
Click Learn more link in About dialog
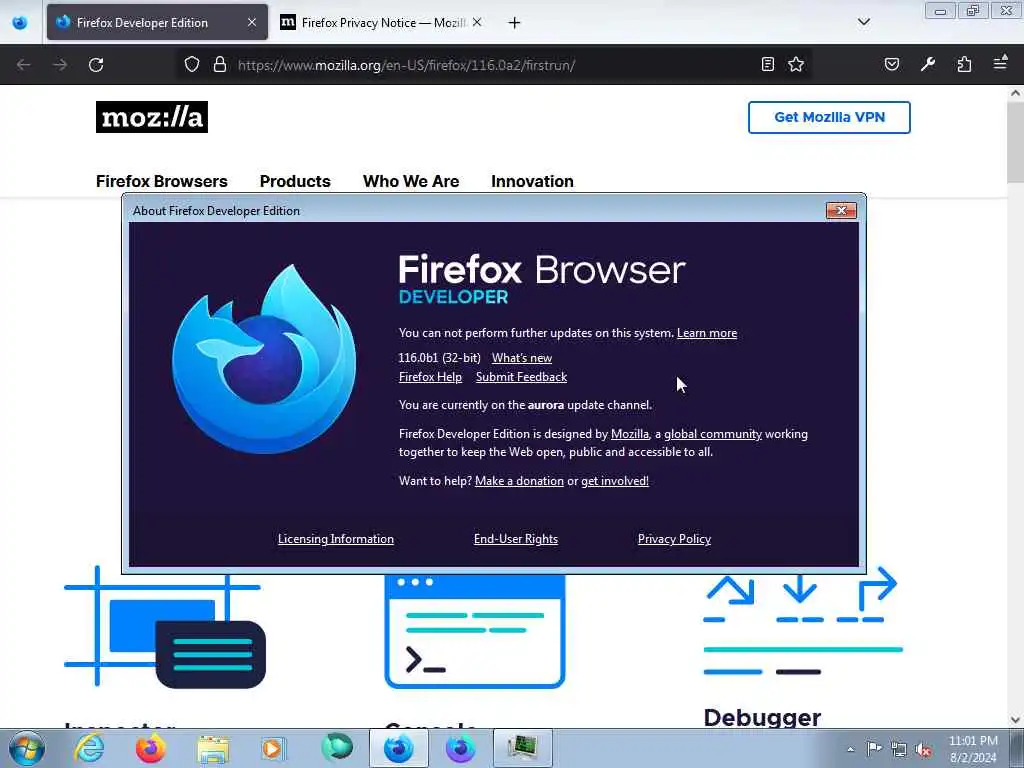tap(707, 333)
